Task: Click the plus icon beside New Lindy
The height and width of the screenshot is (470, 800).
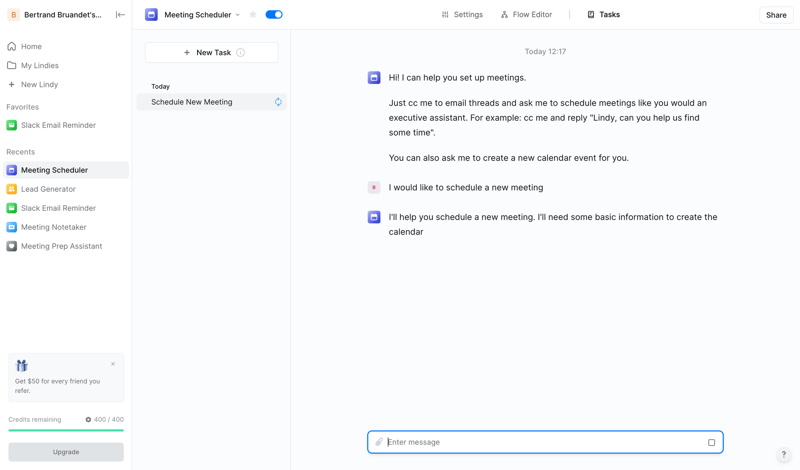Action: coord(11,84)
